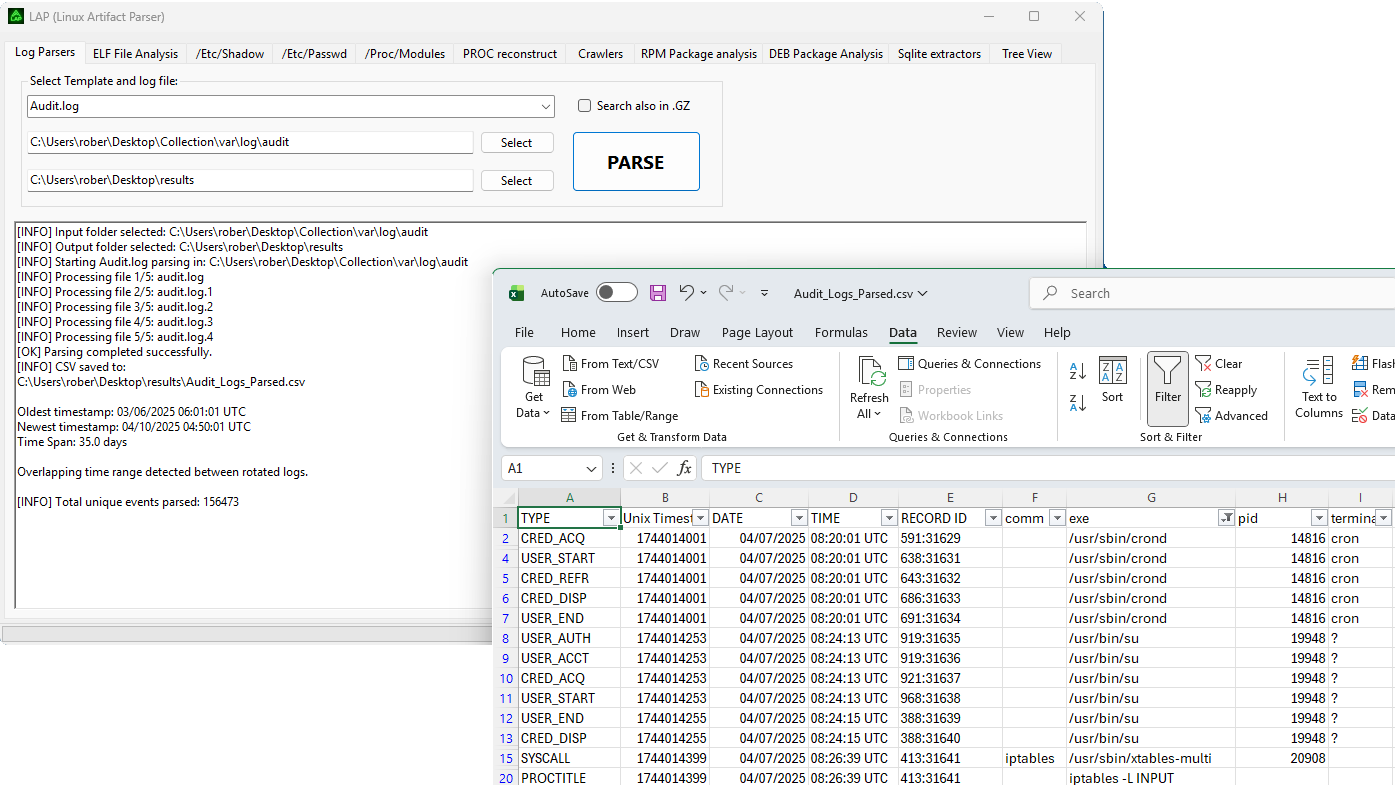Image resolution: width=1395 pixels, height=785 pixels.
Task: Open the TYPE column filter dropdown
Action: 610,518
